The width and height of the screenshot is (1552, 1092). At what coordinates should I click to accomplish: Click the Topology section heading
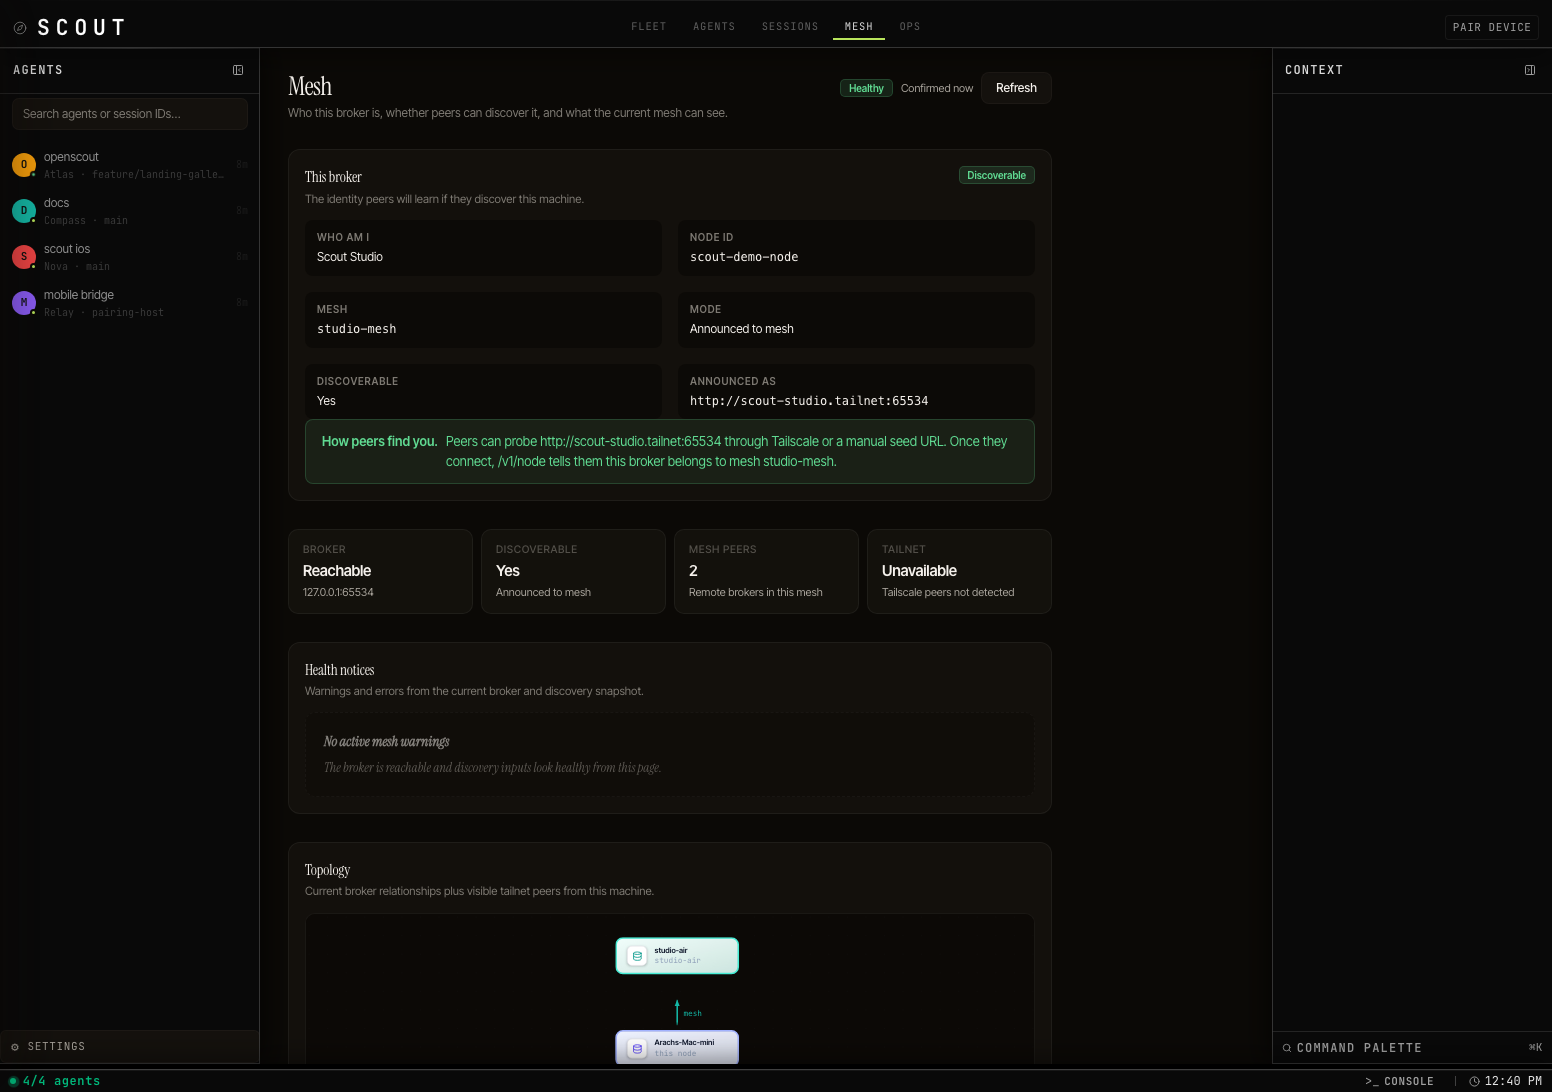(x=327, y=870)
